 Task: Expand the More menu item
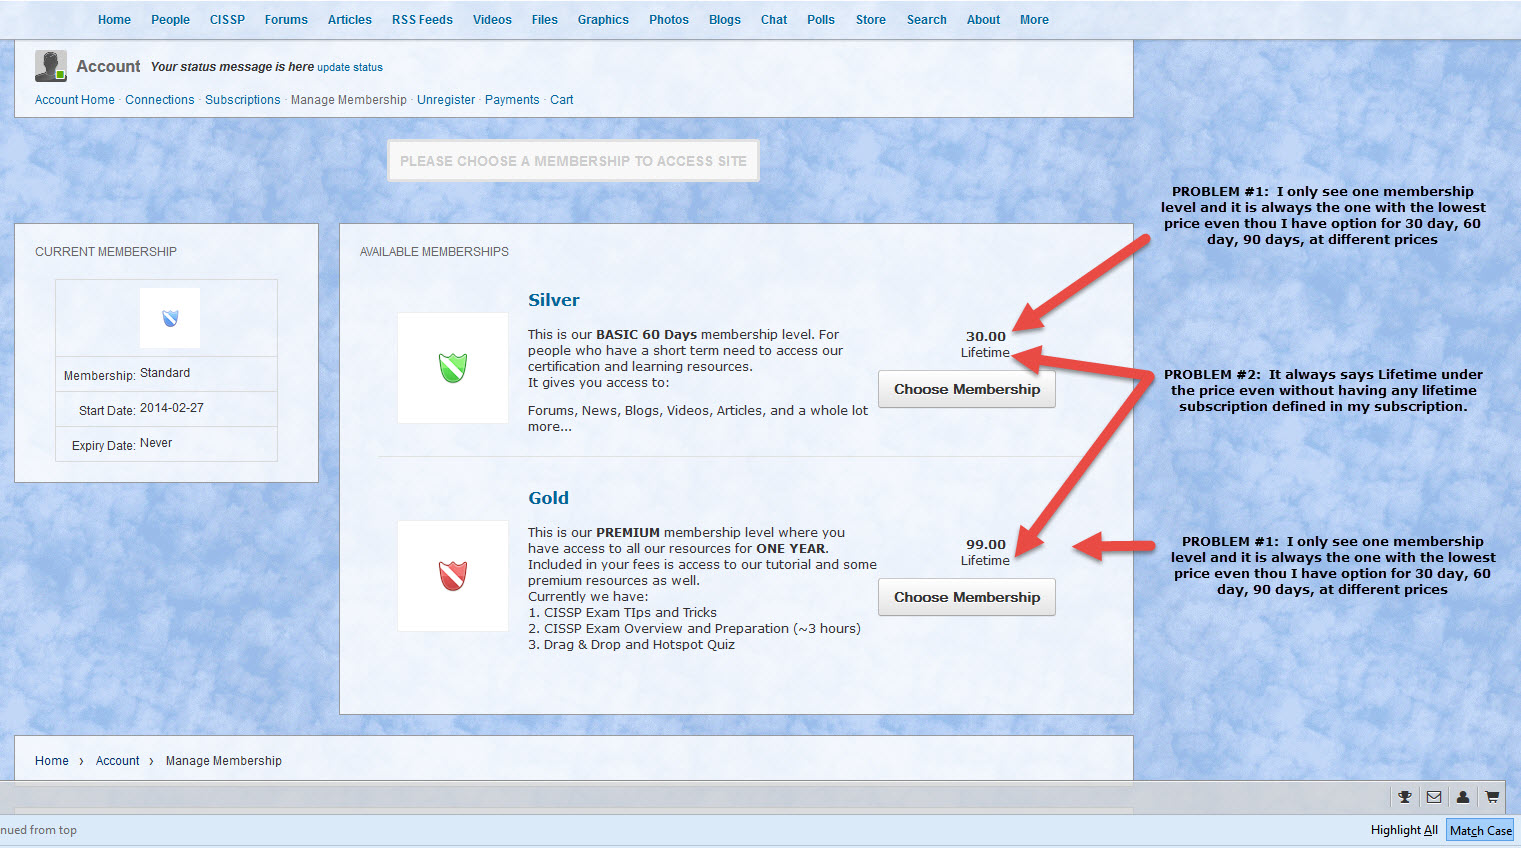[x=1035, y=20]
